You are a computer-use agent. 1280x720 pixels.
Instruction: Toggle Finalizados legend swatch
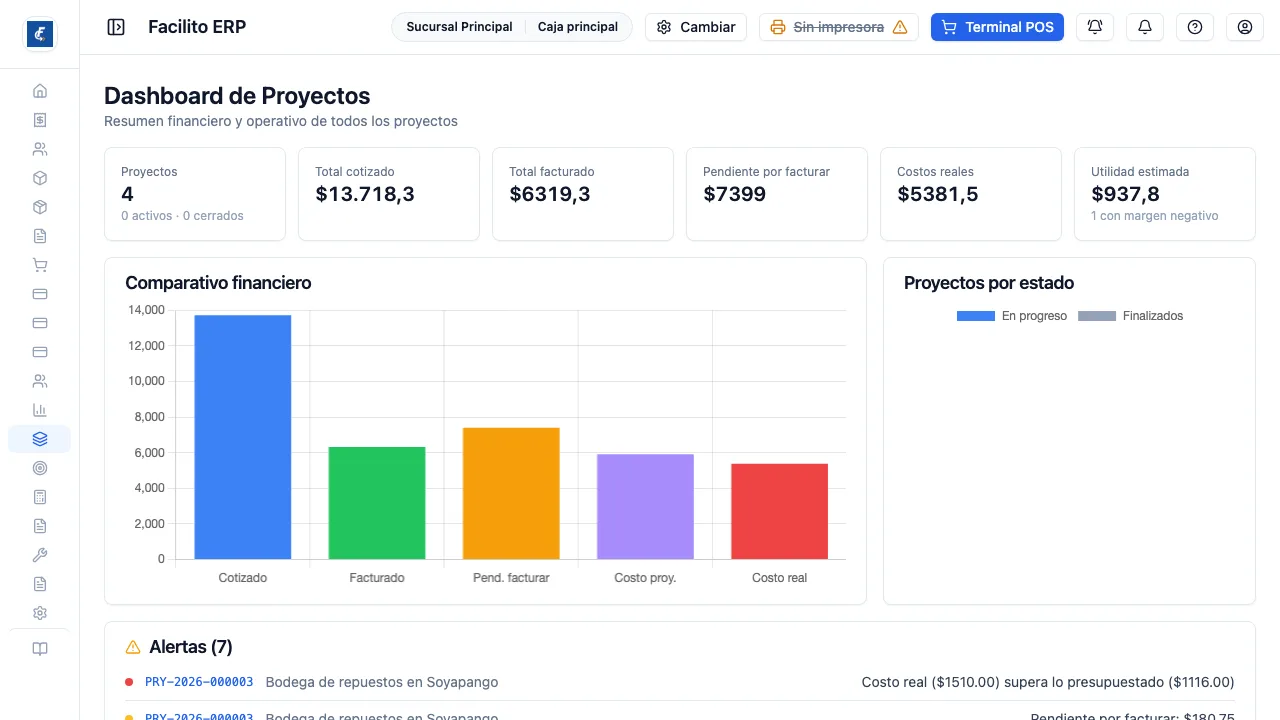coord(1097,316)
